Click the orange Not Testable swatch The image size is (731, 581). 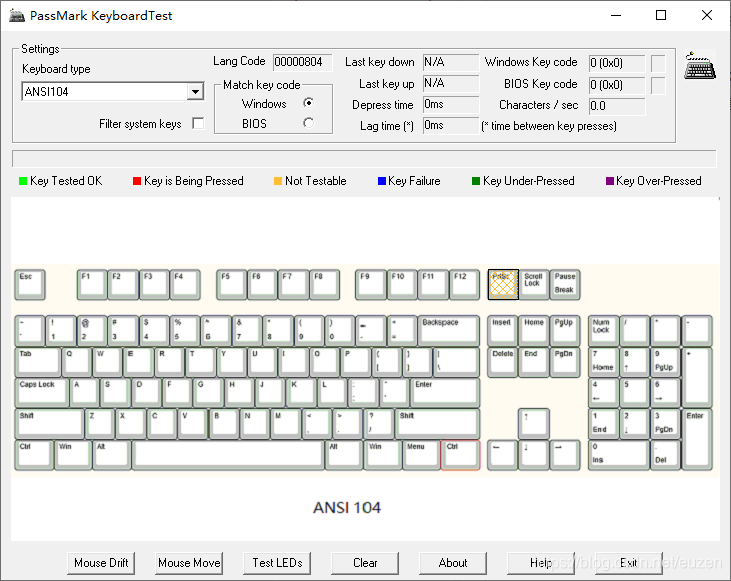point(278,181)
